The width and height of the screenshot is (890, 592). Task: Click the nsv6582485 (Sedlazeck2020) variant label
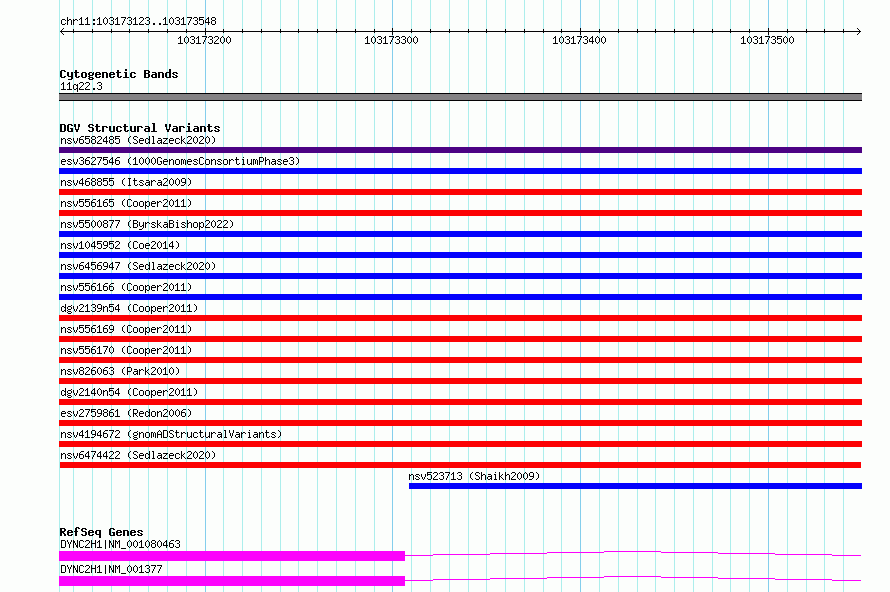(138, 140)
